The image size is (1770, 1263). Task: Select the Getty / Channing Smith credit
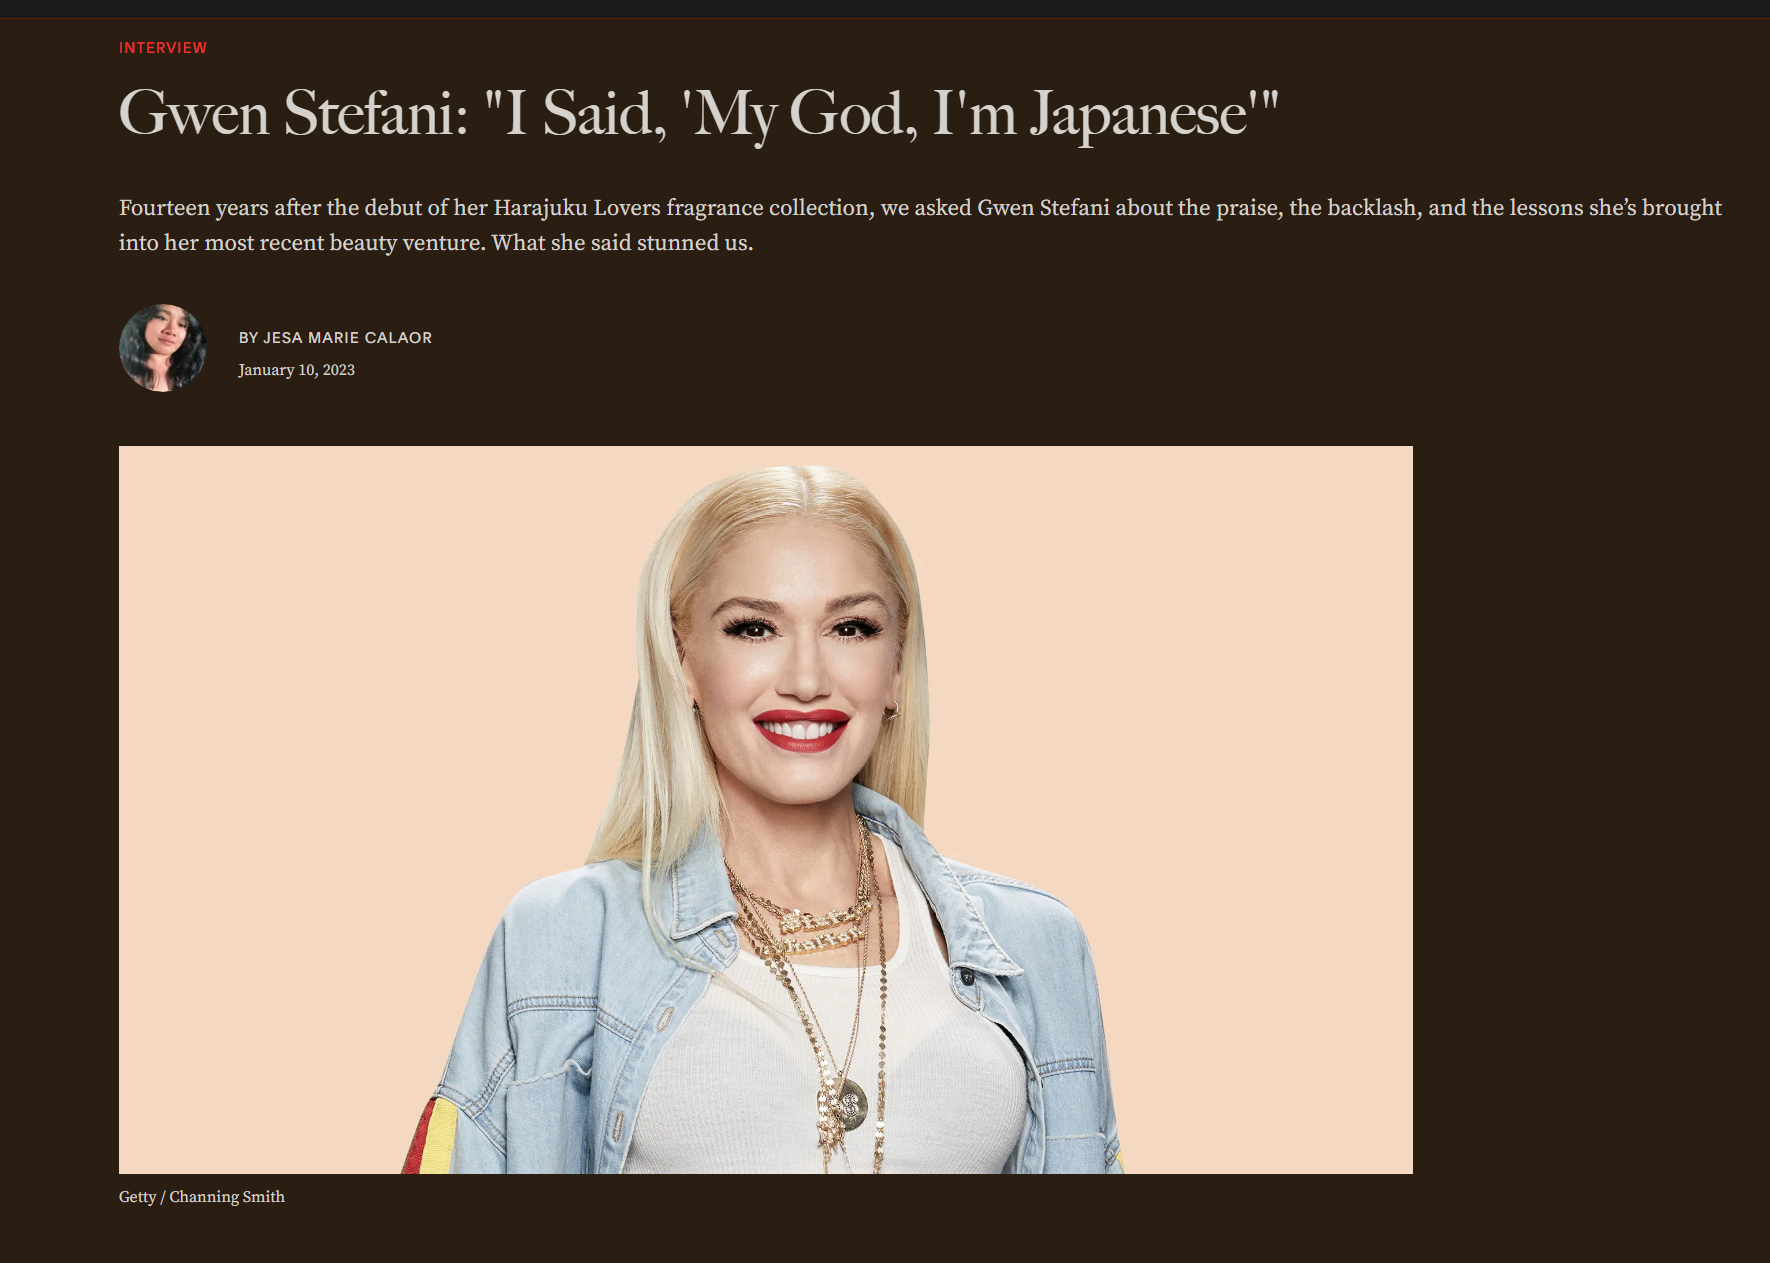[202, 1197]
